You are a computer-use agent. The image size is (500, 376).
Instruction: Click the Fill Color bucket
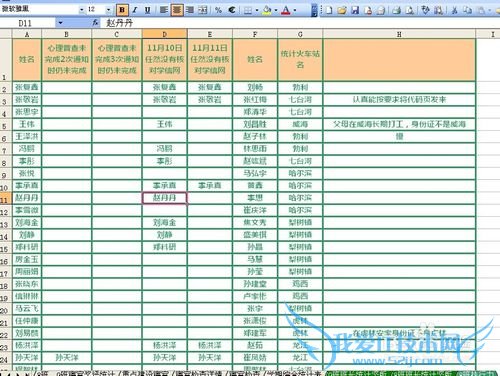[x=267, y=10]
